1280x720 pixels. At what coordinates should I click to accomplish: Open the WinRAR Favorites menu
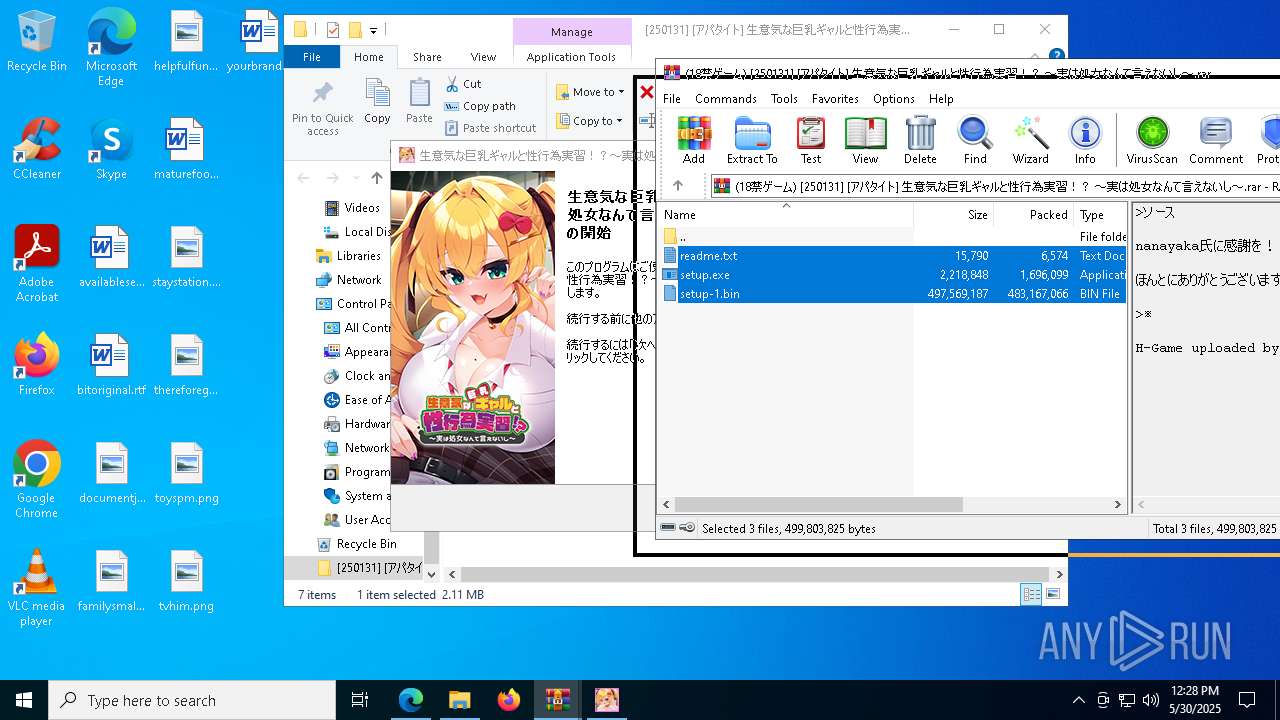(835, 99)
